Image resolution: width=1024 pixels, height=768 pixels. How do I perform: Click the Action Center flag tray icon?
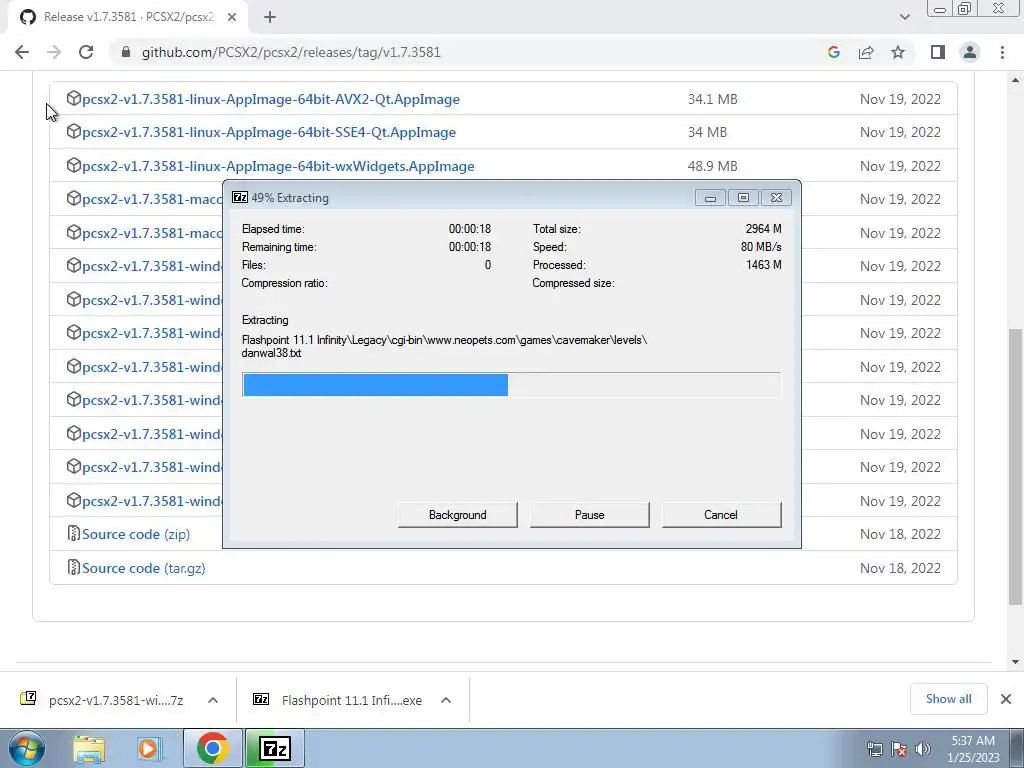coord(899,749)
